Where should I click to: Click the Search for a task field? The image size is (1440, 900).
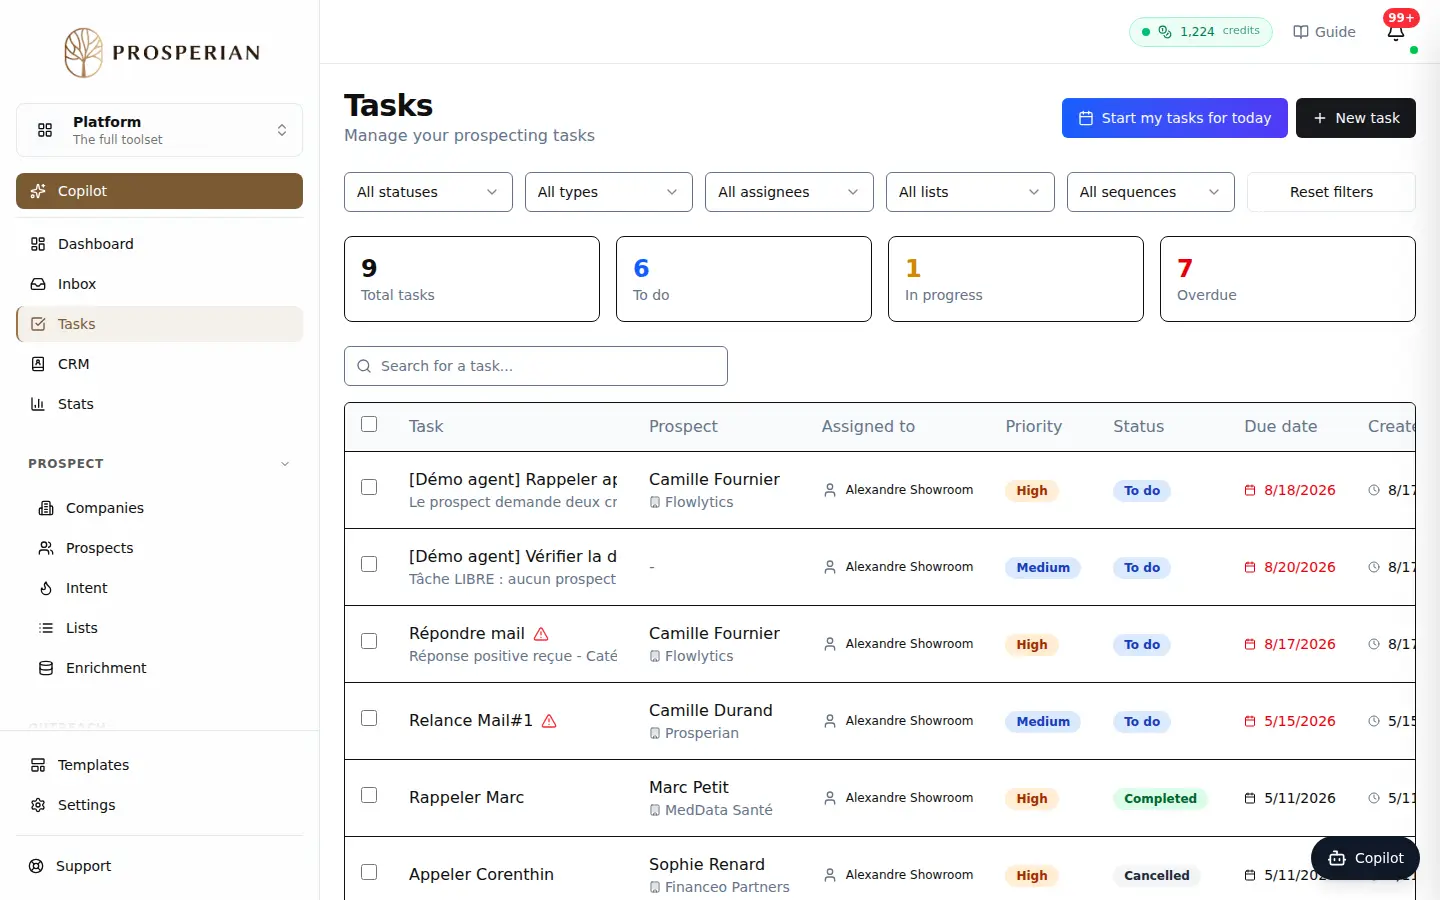point(536,366)
